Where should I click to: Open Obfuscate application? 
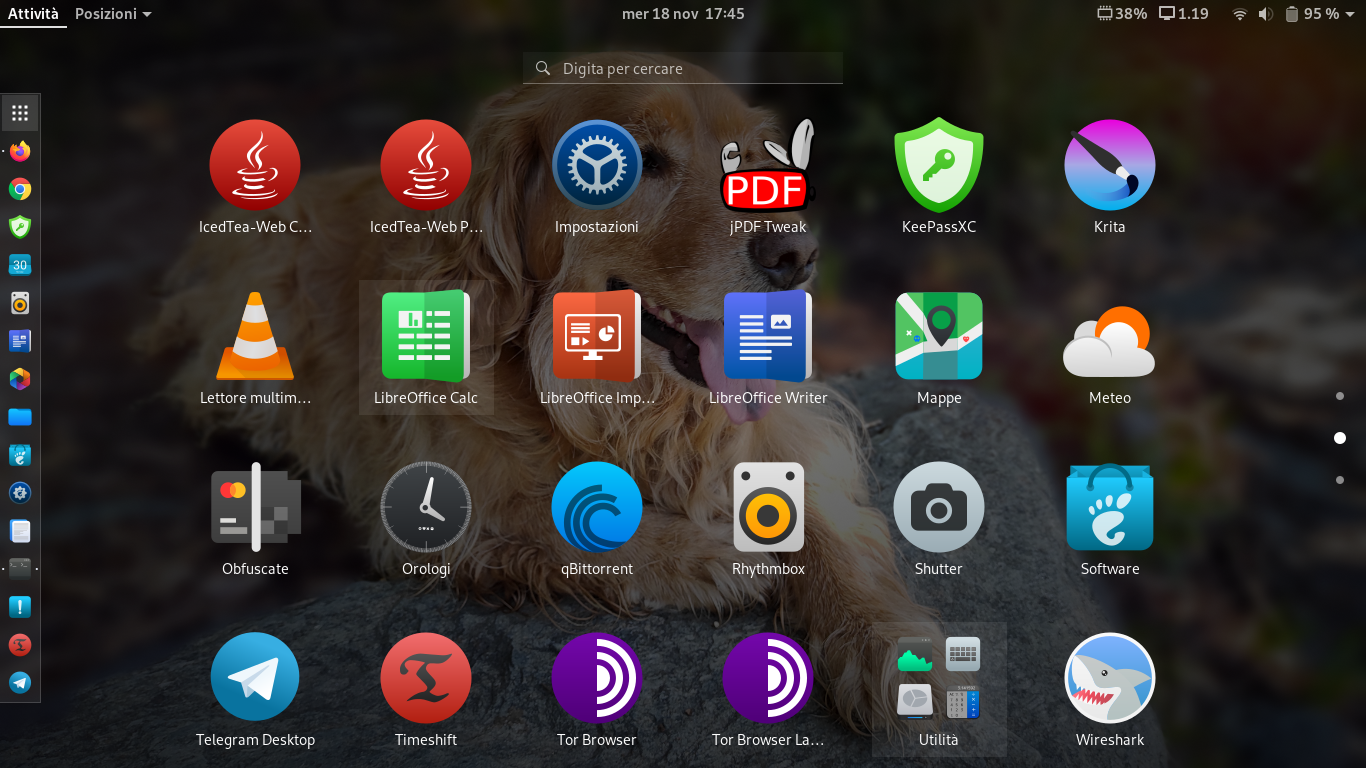pos(255,507)
